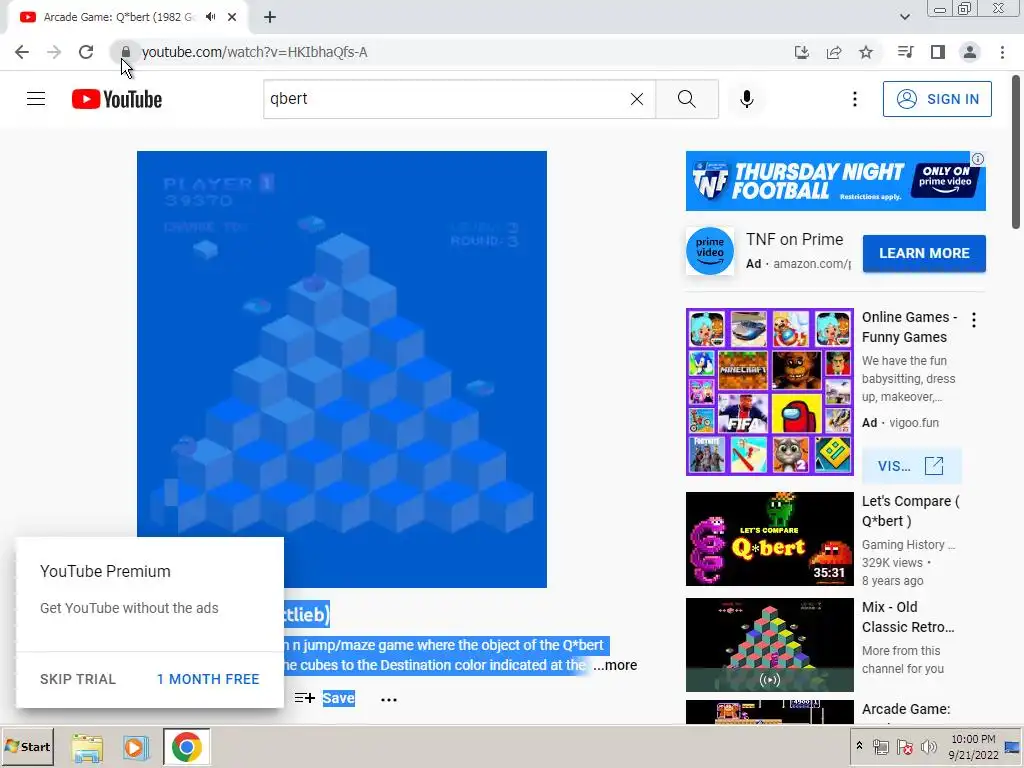
Task: Open the YouTube hamburger guide menu
Action: (x=36, y=99)
